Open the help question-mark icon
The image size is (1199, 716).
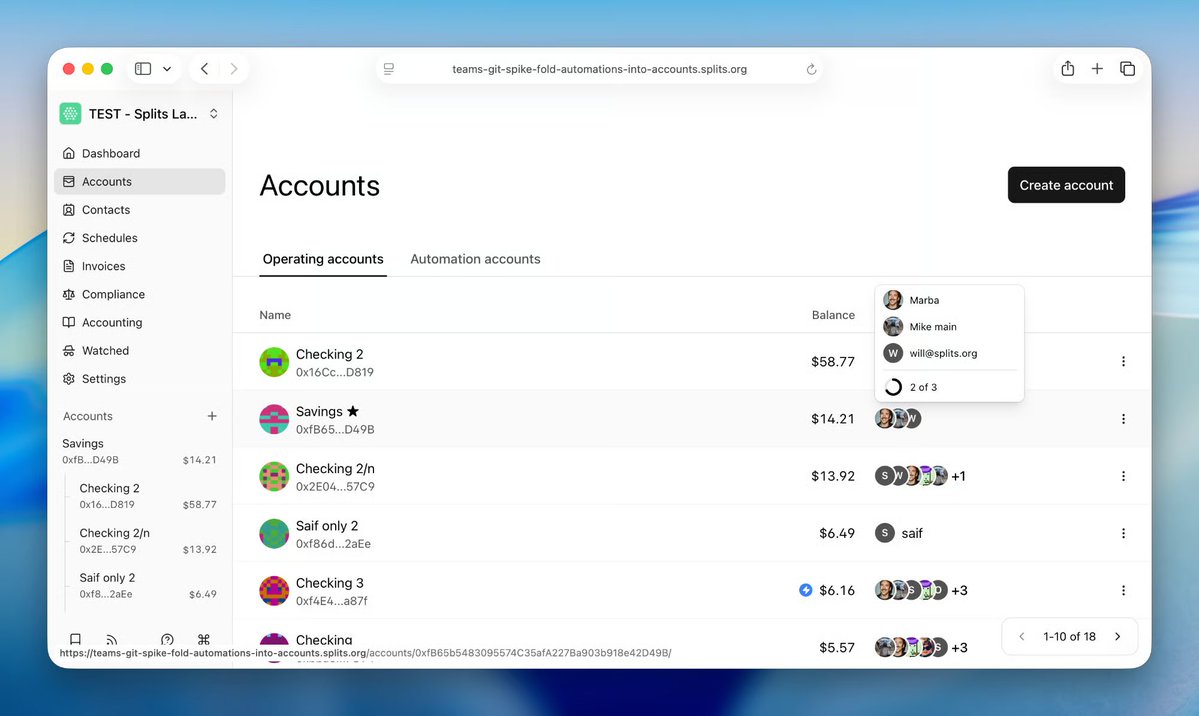[x=167, y=639]
